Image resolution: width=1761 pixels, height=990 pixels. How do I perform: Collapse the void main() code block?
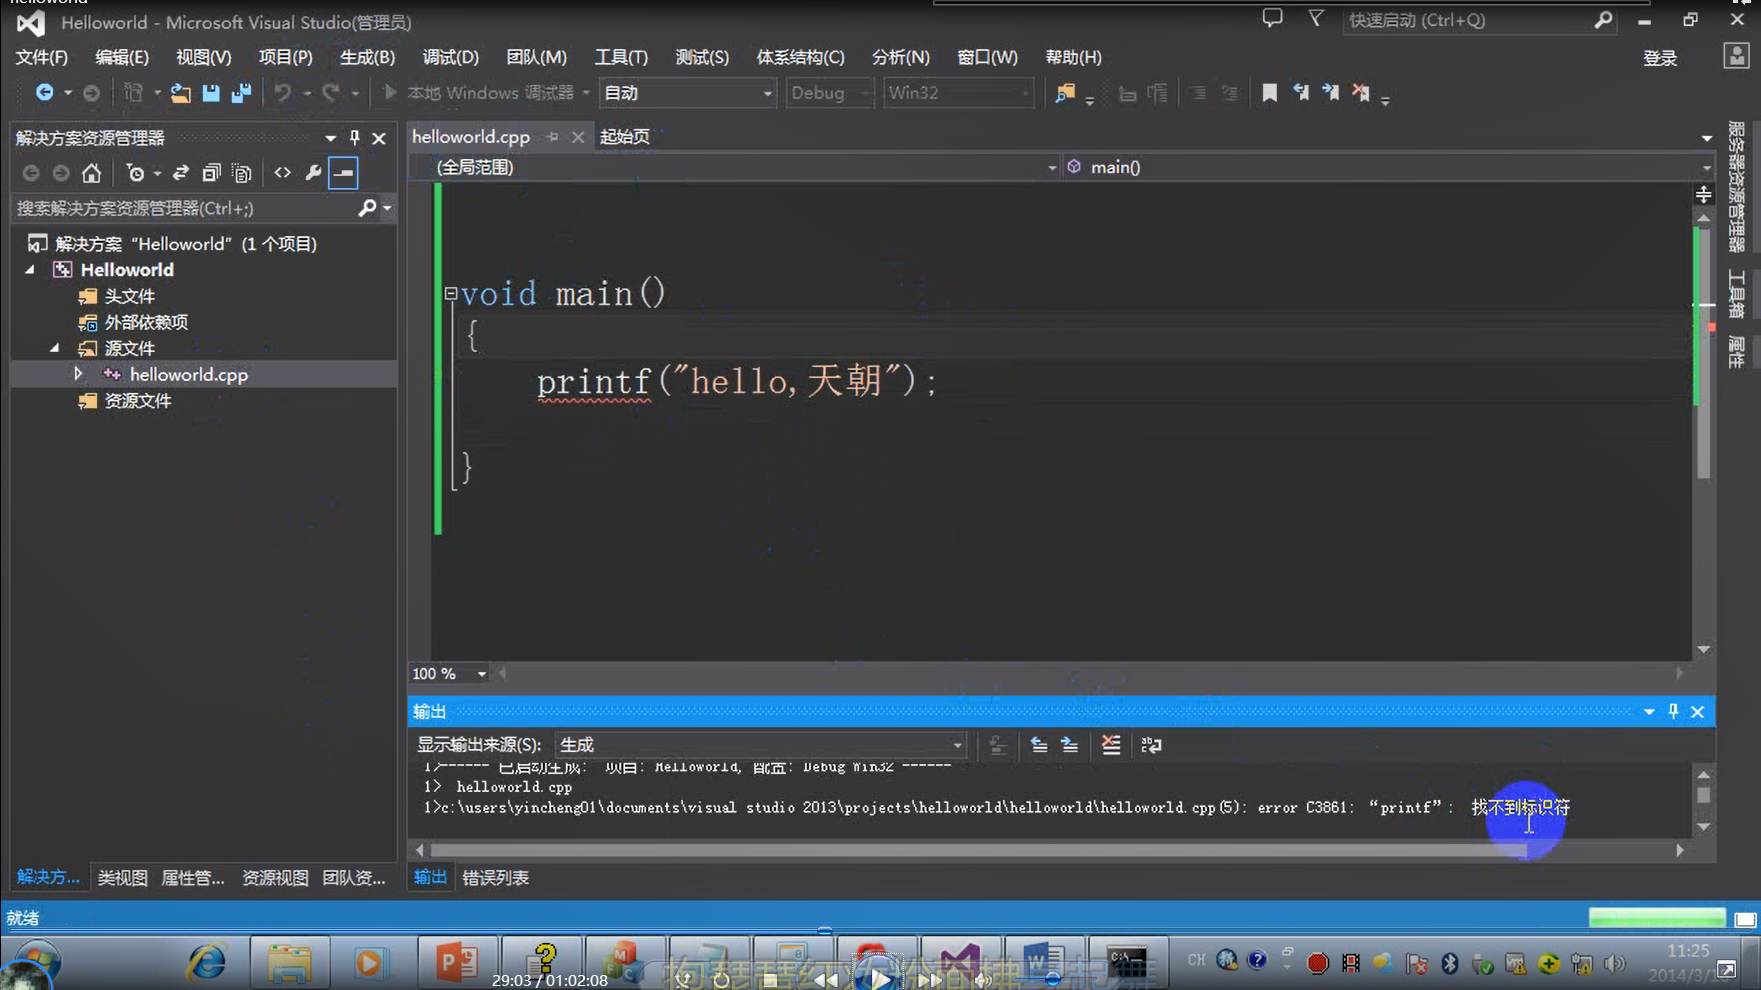click(451, 294)
